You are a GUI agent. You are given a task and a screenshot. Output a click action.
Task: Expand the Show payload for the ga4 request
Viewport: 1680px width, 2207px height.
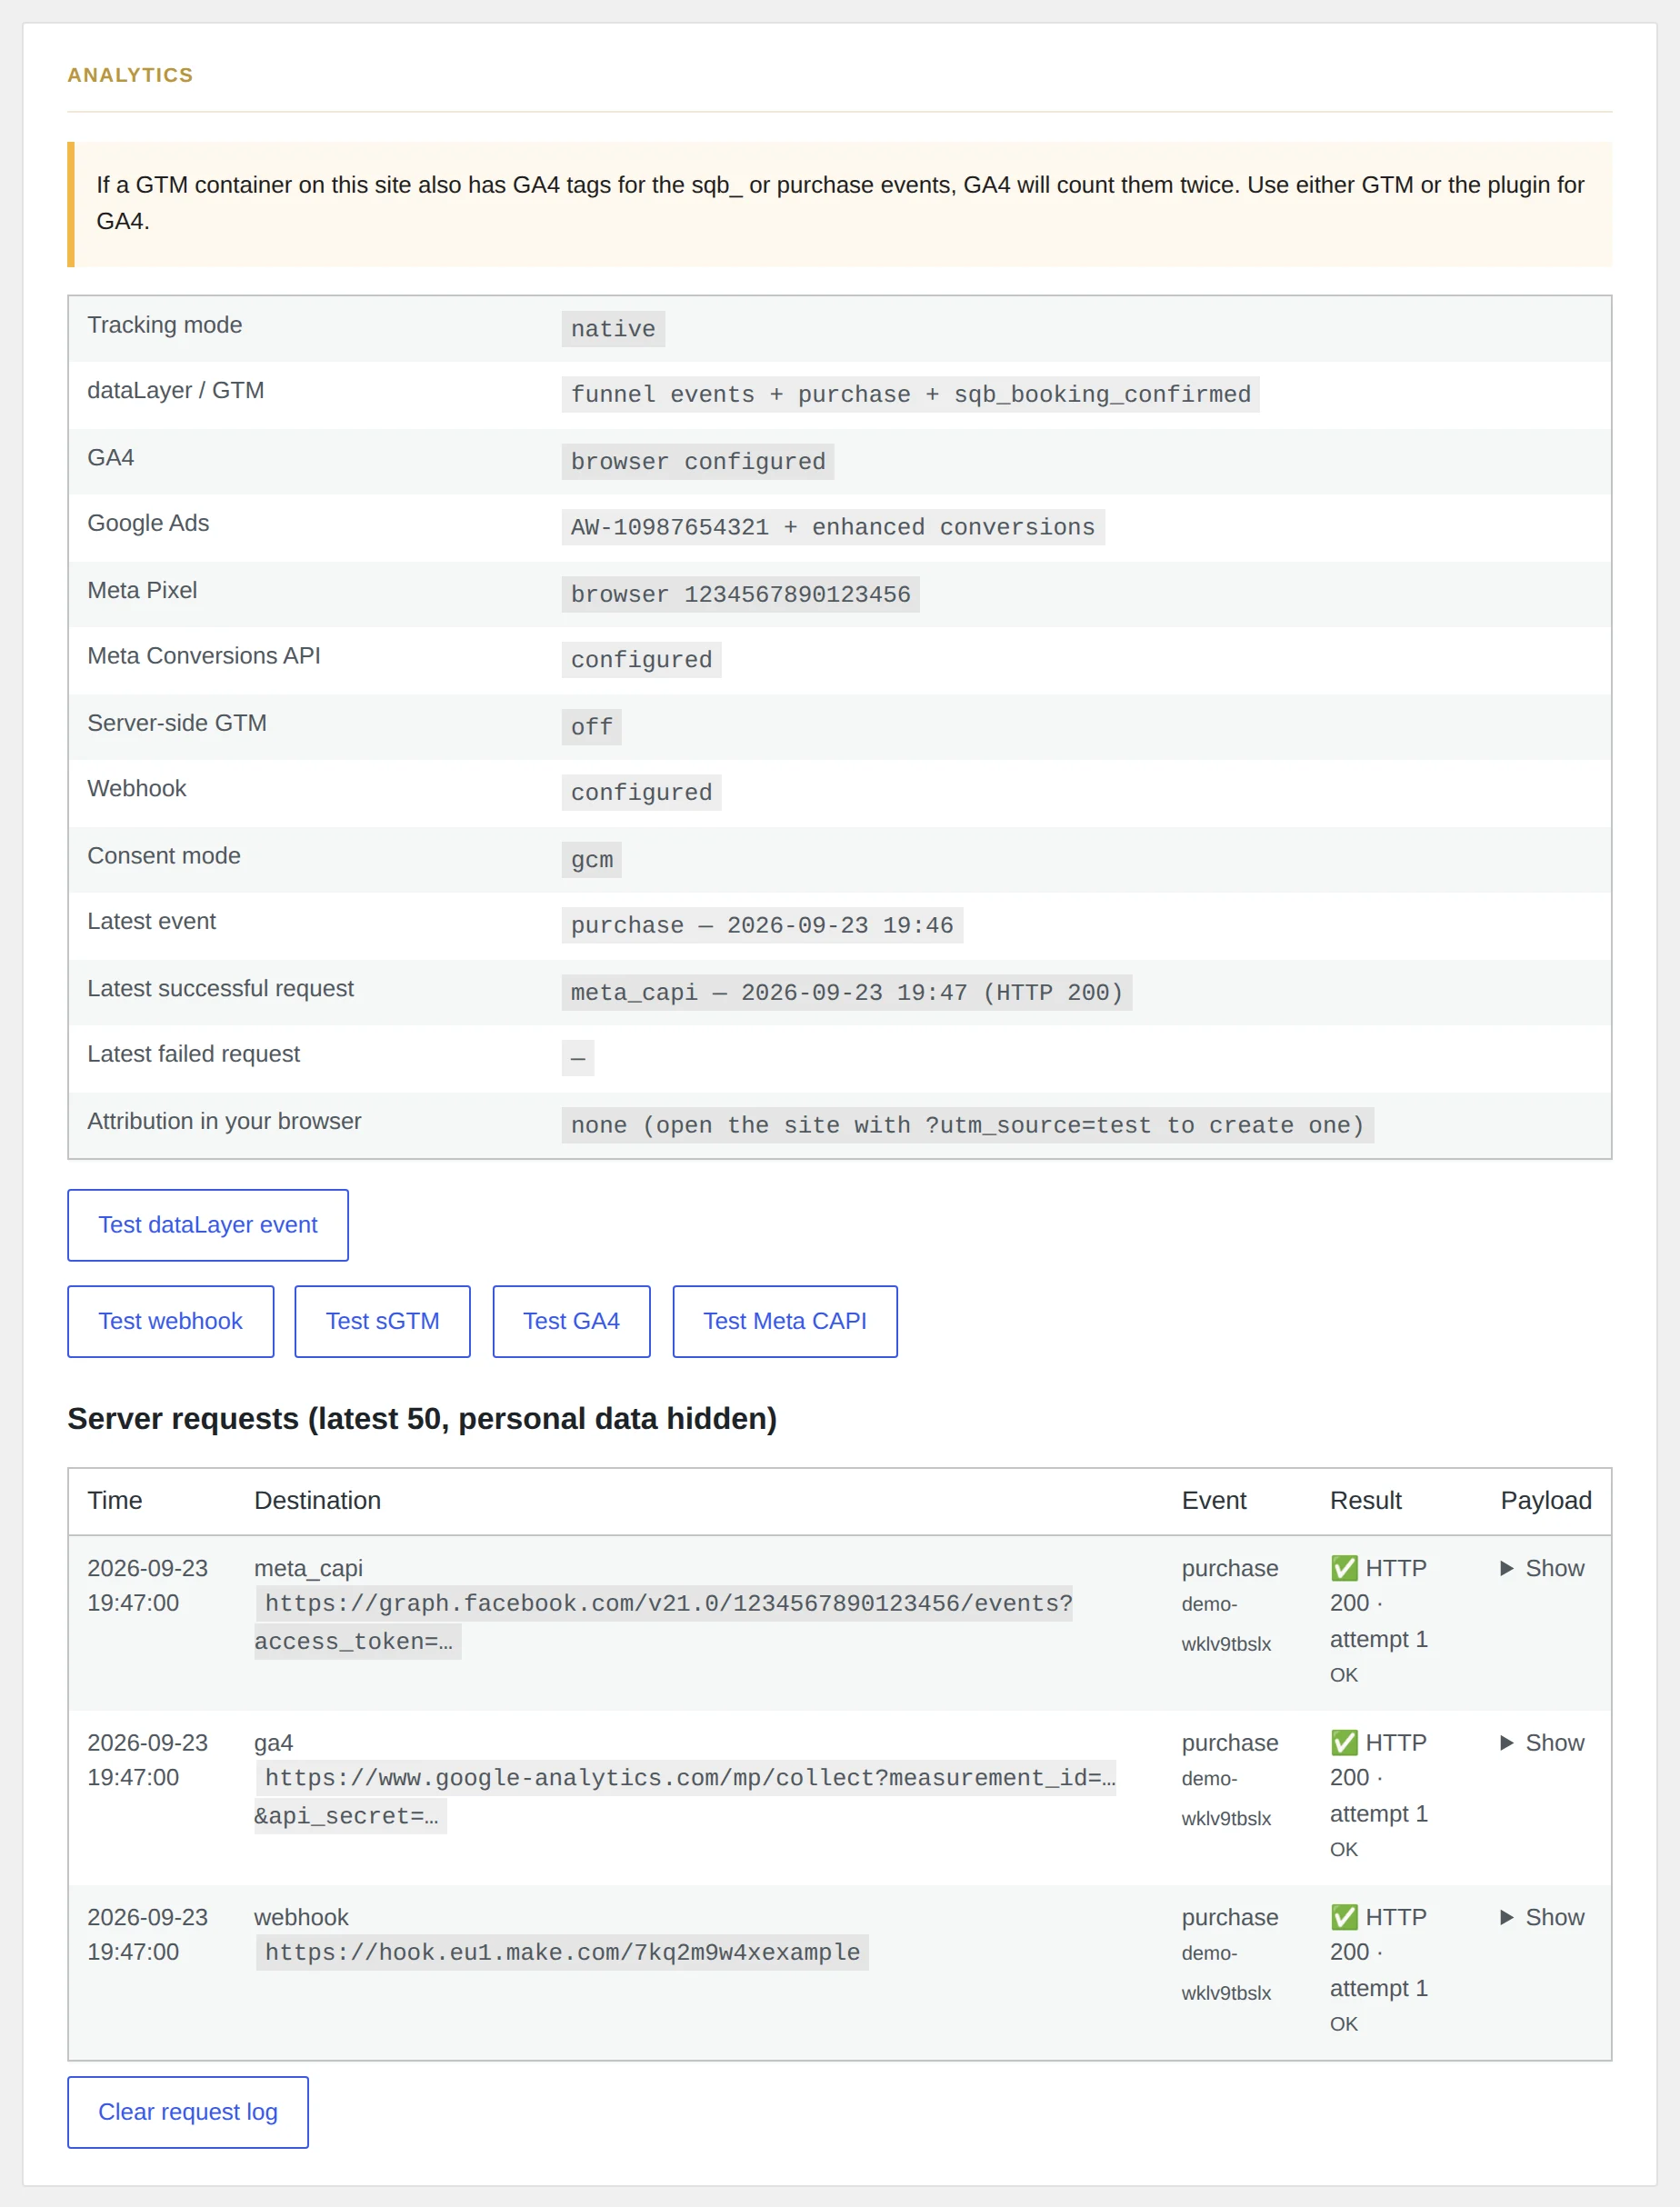(1542, 1743)
